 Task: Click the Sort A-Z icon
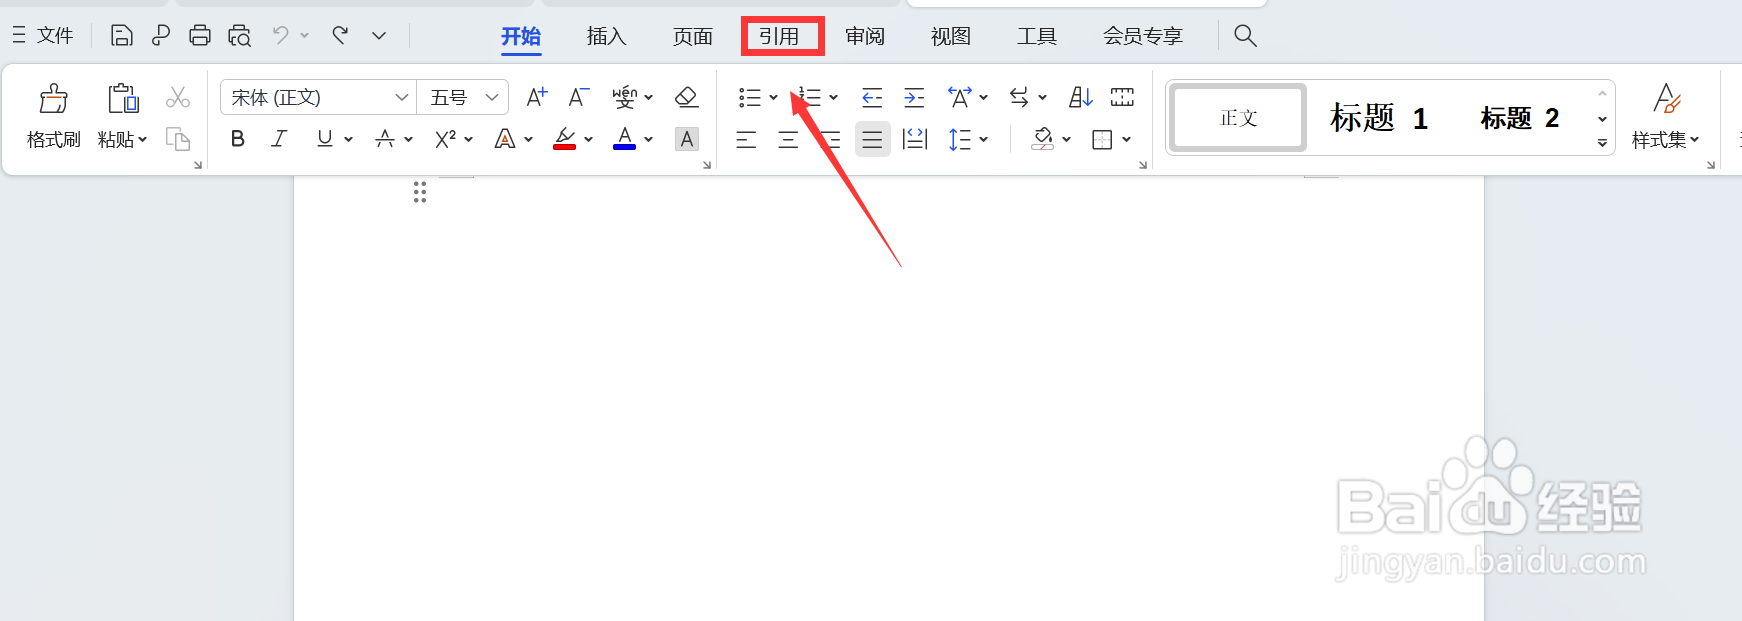tap(1080, 97)
